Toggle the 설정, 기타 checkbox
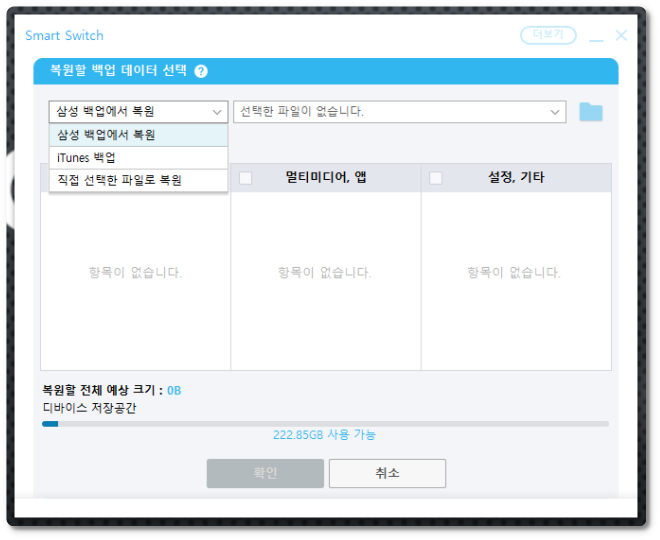Viewport: 660px width, 540px height. pos(436,178)
